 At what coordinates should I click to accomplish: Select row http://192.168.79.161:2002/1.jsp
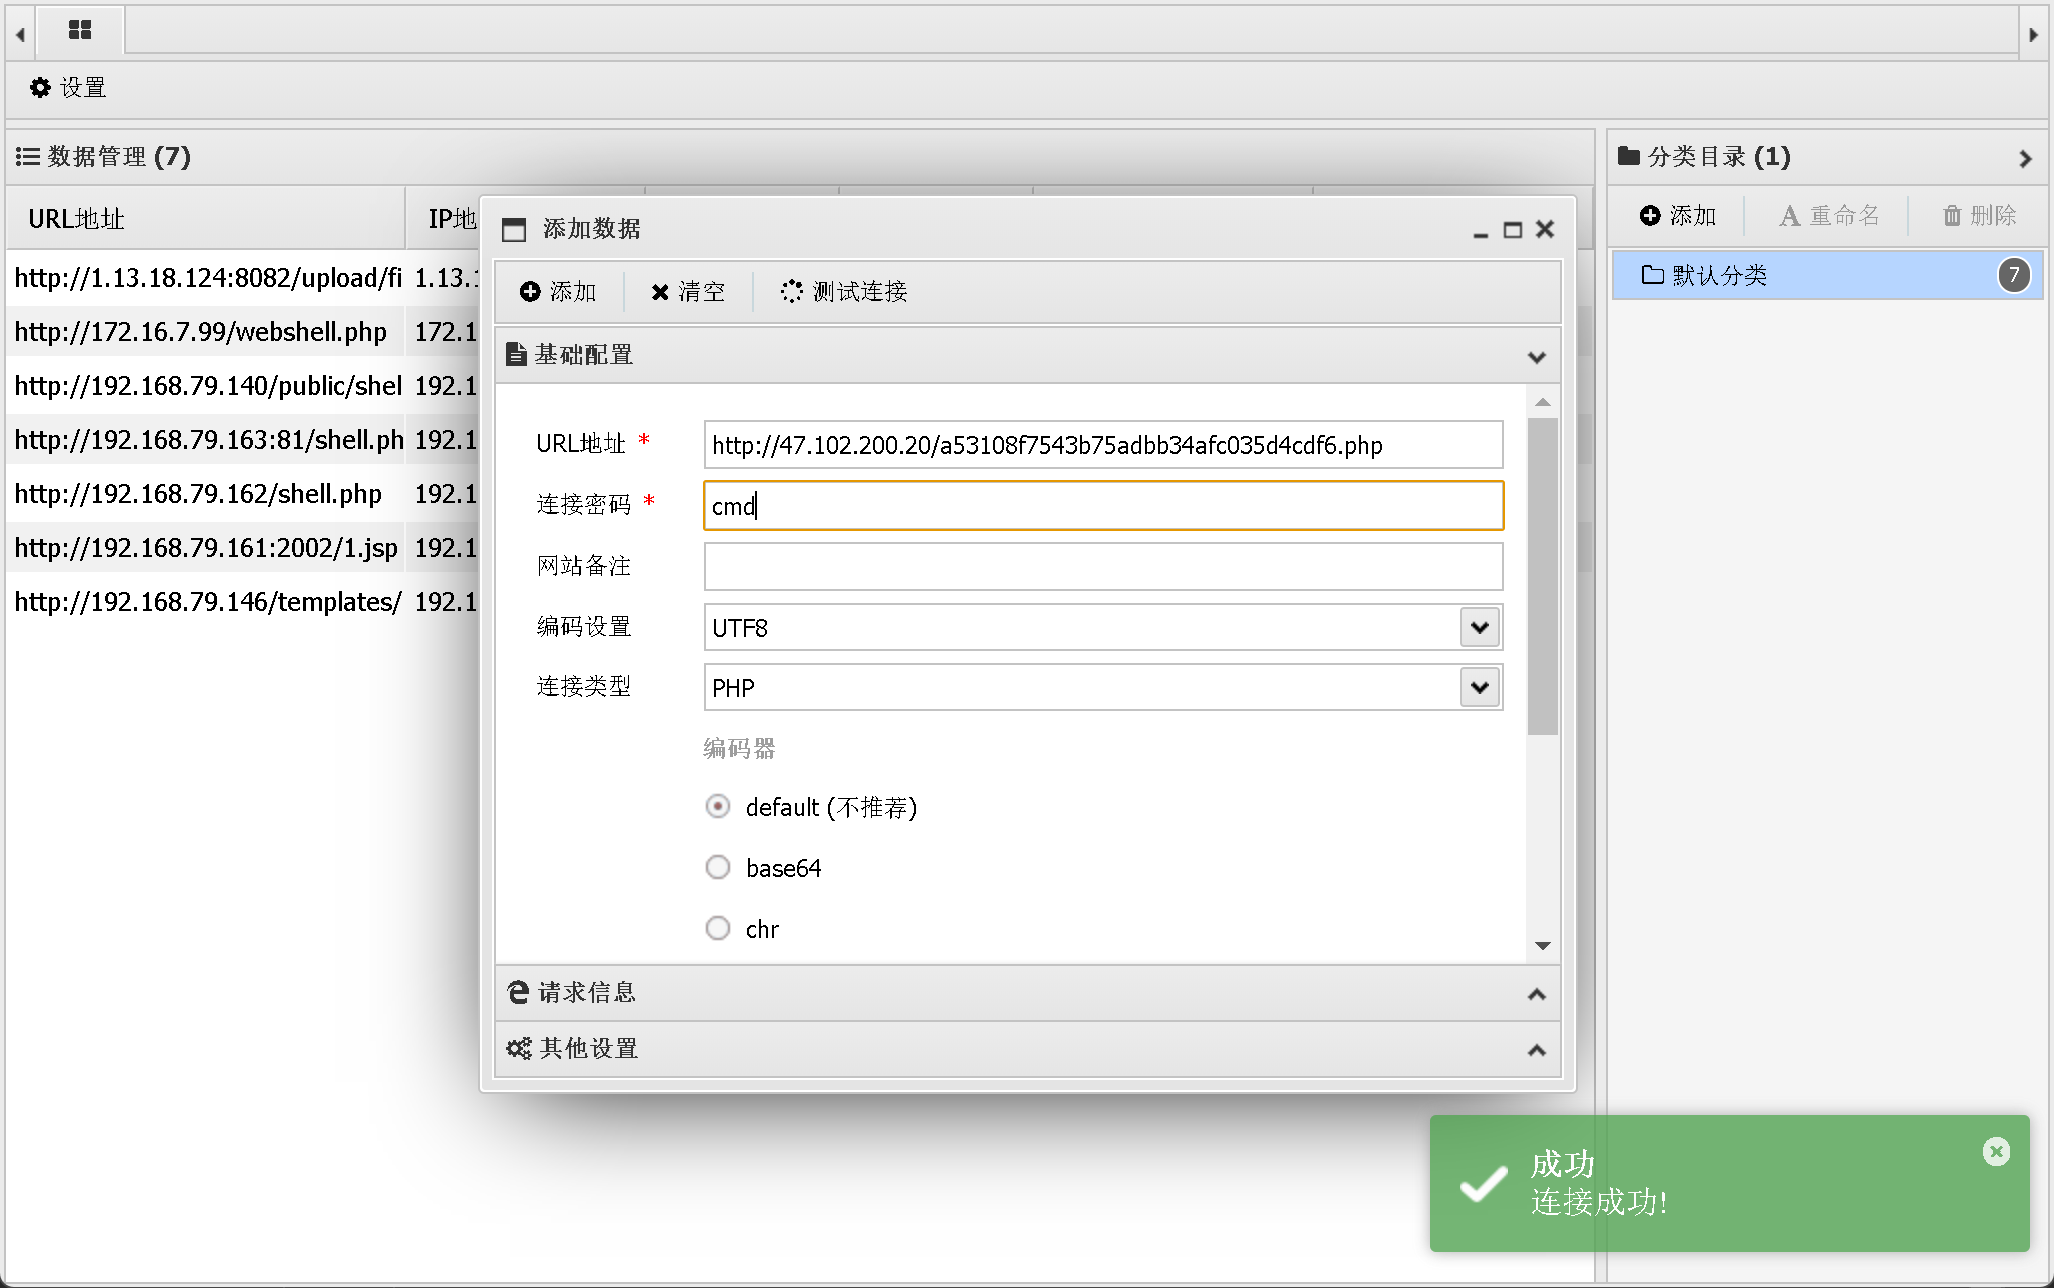208,548
